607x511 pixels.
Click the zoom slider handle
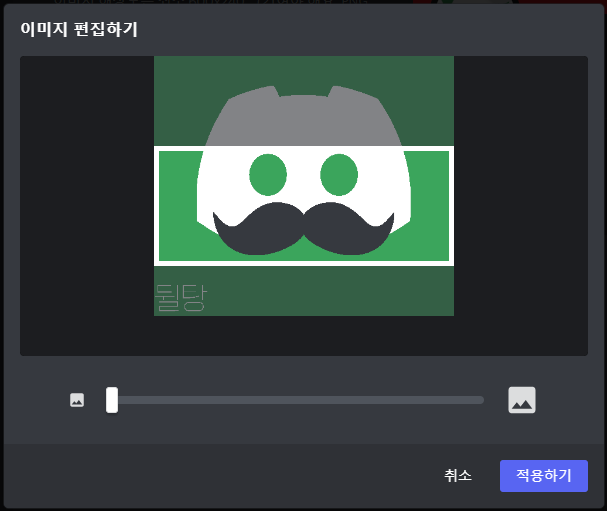coord(112,400)
